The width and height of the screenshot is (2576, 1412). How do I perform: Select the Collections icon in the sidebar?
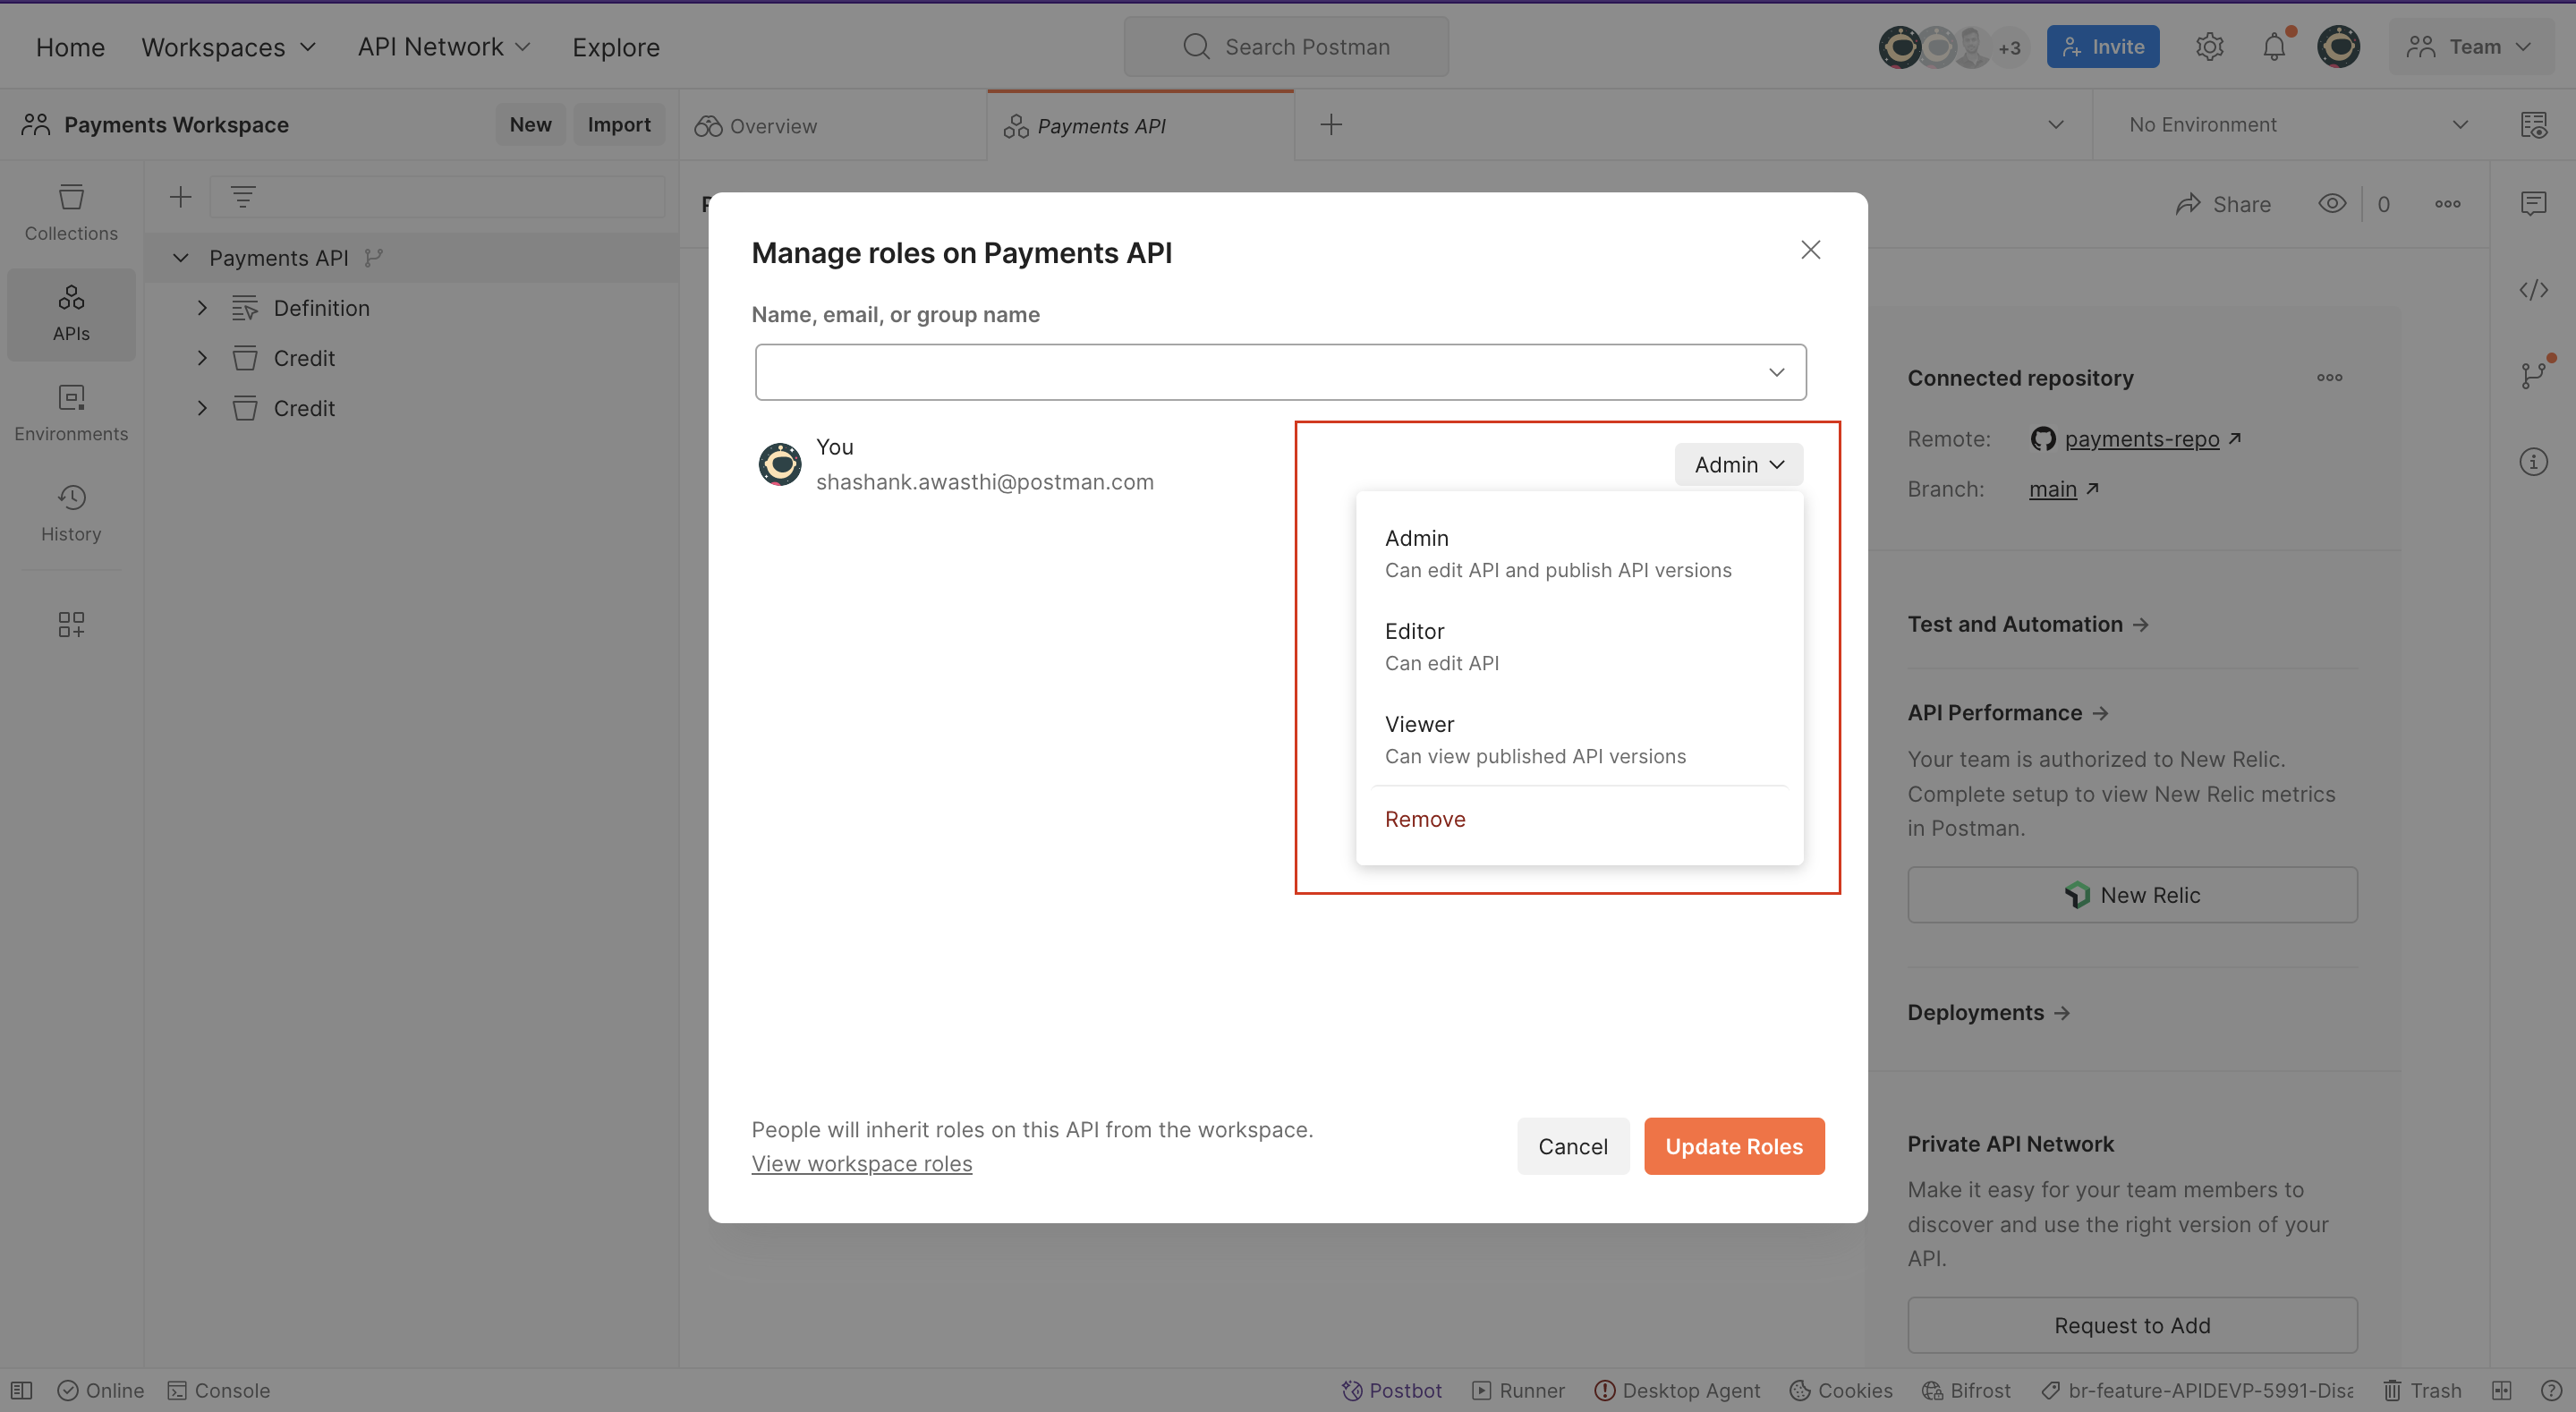[x=70, y=212]
